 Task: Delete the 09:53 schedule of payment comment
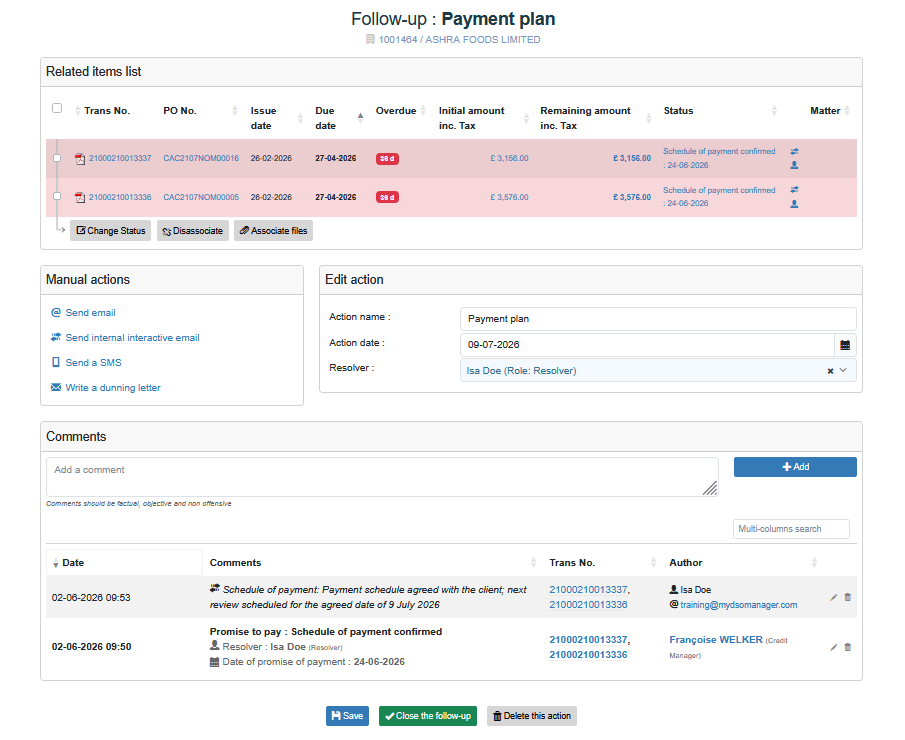[847, 597]
